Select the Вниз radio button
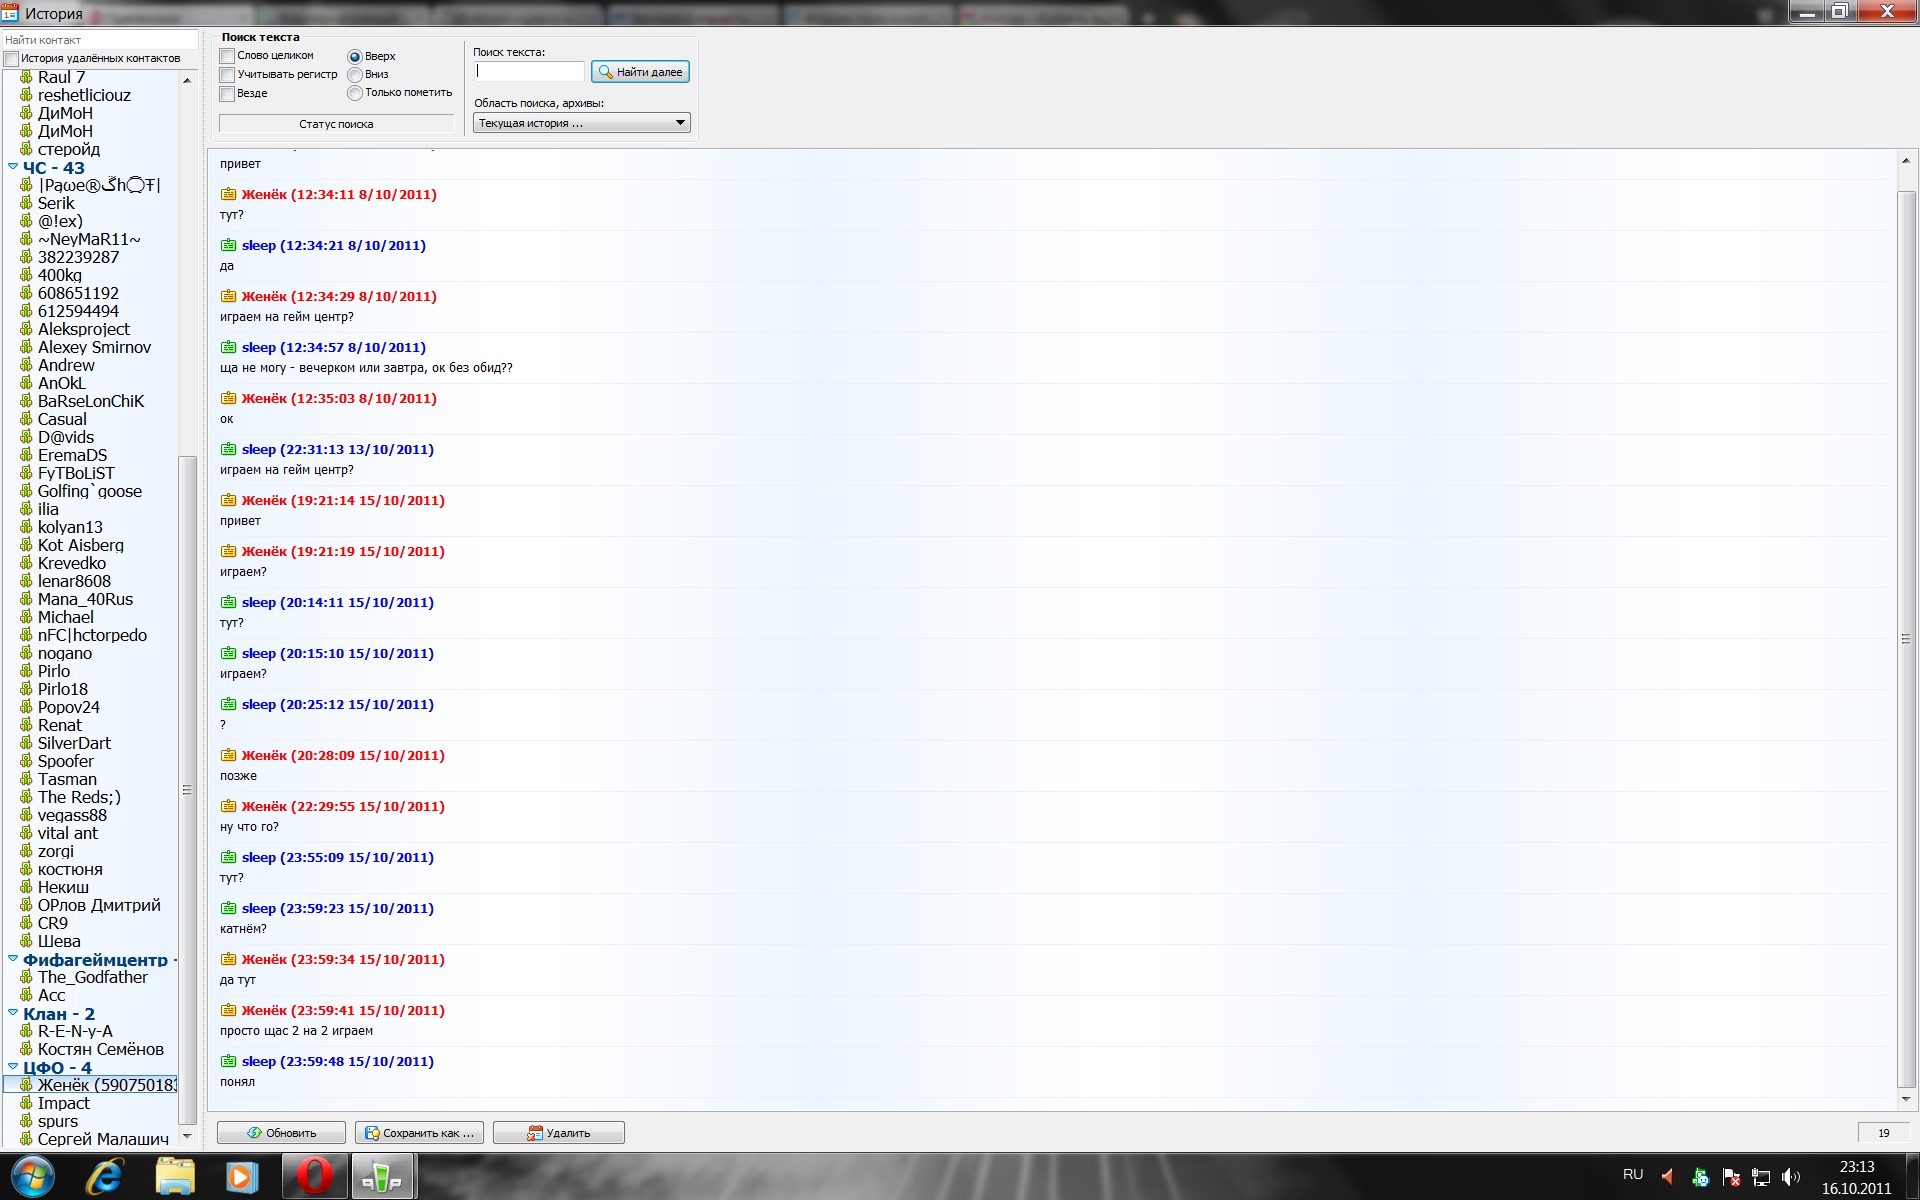This screenshot has width=1920, height=1200. [355, 75]
